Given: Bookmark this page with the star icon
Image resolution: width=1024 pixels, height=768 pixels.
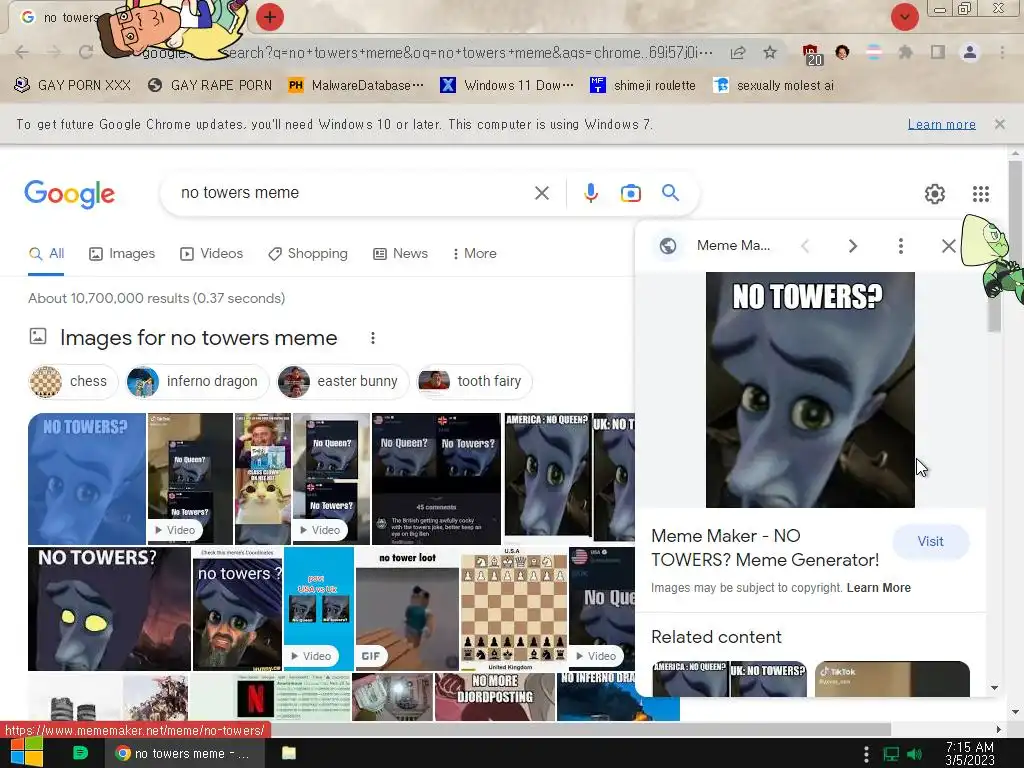Looking at the screenshot, I should click(x=770, y=52).
